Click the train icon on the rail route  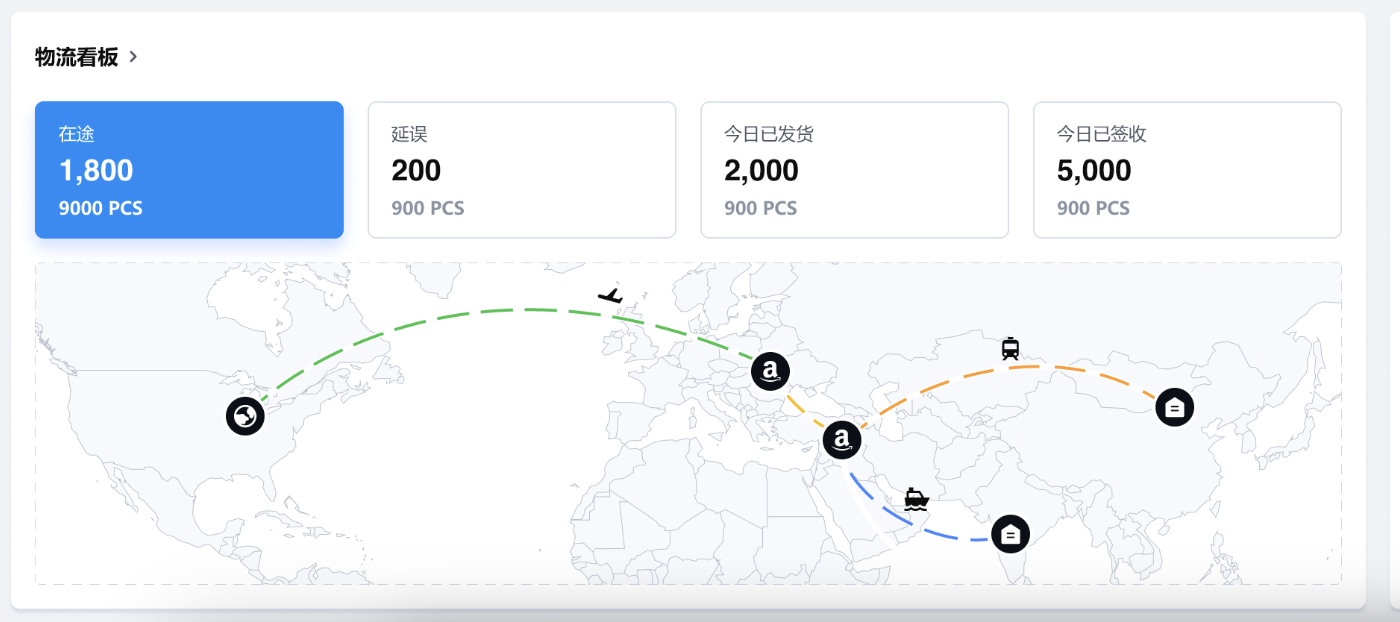pos(1010,348)
